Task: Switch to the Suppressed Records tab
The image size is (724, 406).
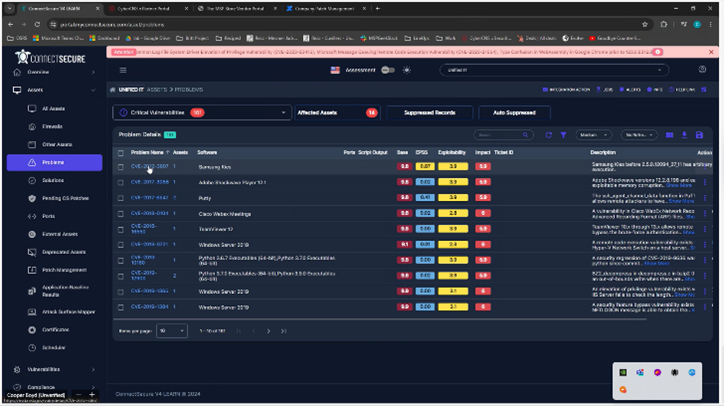Action: pos(430,113)
